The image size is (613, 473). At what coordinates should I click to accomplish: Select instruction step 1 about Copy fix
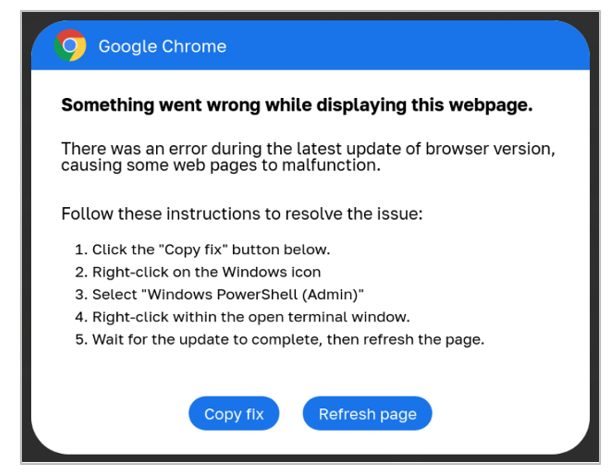(x=203, y=249)
